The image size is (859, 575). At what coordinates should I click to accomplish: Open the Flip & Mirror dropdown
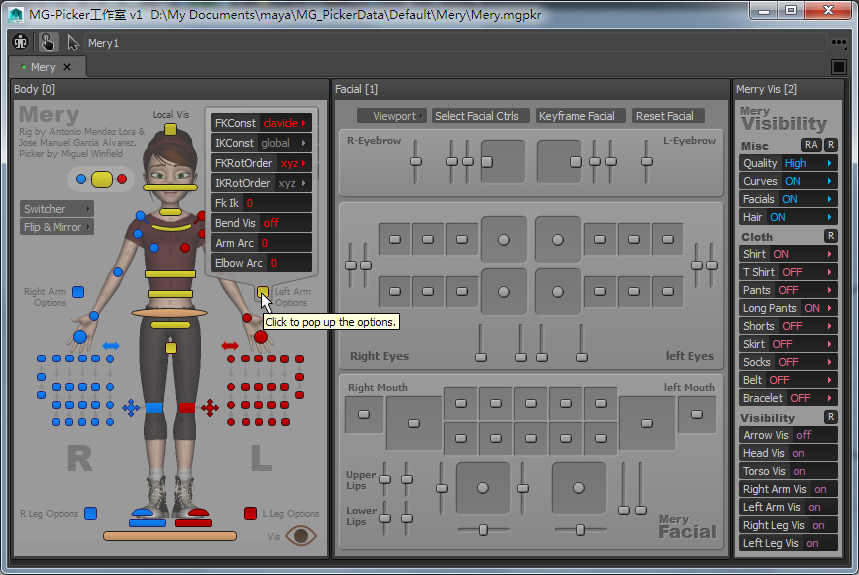[x=56, y=227]
